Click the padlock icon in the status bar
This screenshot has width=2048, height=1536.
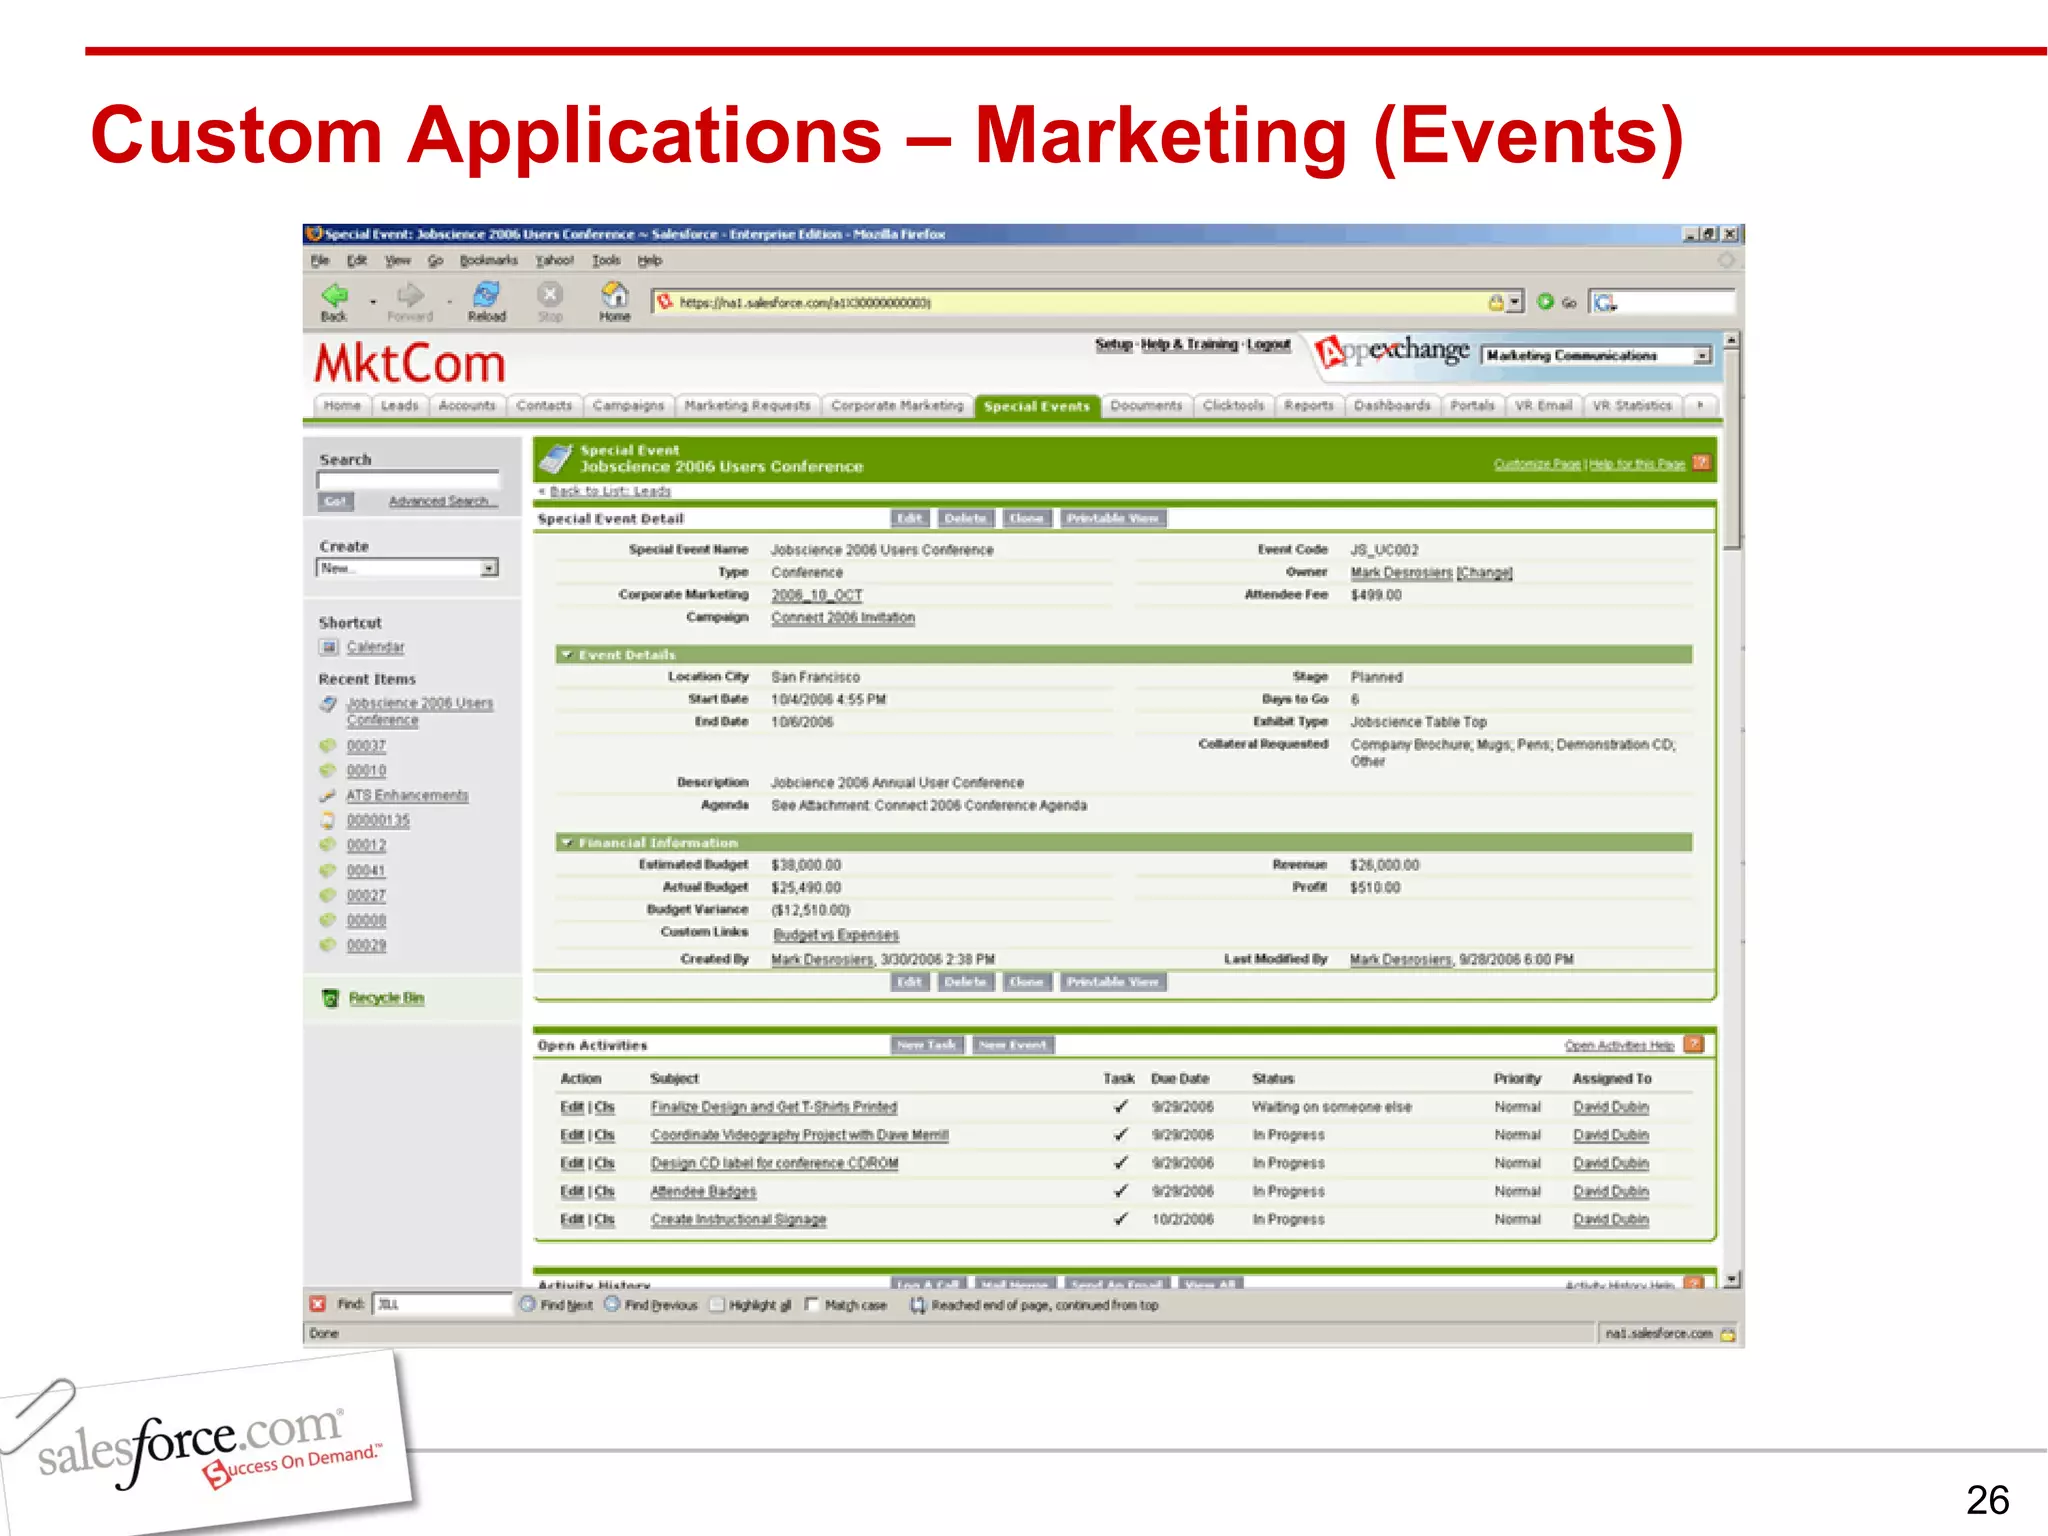pos(1727,1334)
